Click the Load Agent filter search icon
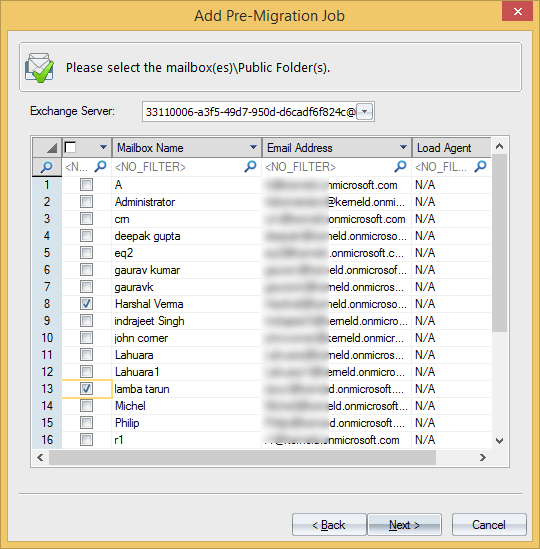This screenshot has height=549, width=540. tap(480, 167)
